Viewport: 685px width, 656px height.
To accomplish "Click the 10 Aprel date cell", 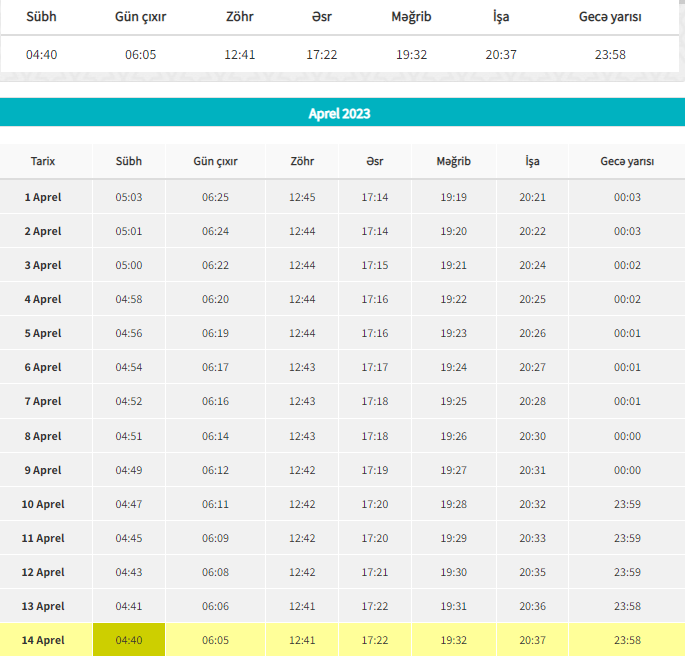I will [43, 504].
